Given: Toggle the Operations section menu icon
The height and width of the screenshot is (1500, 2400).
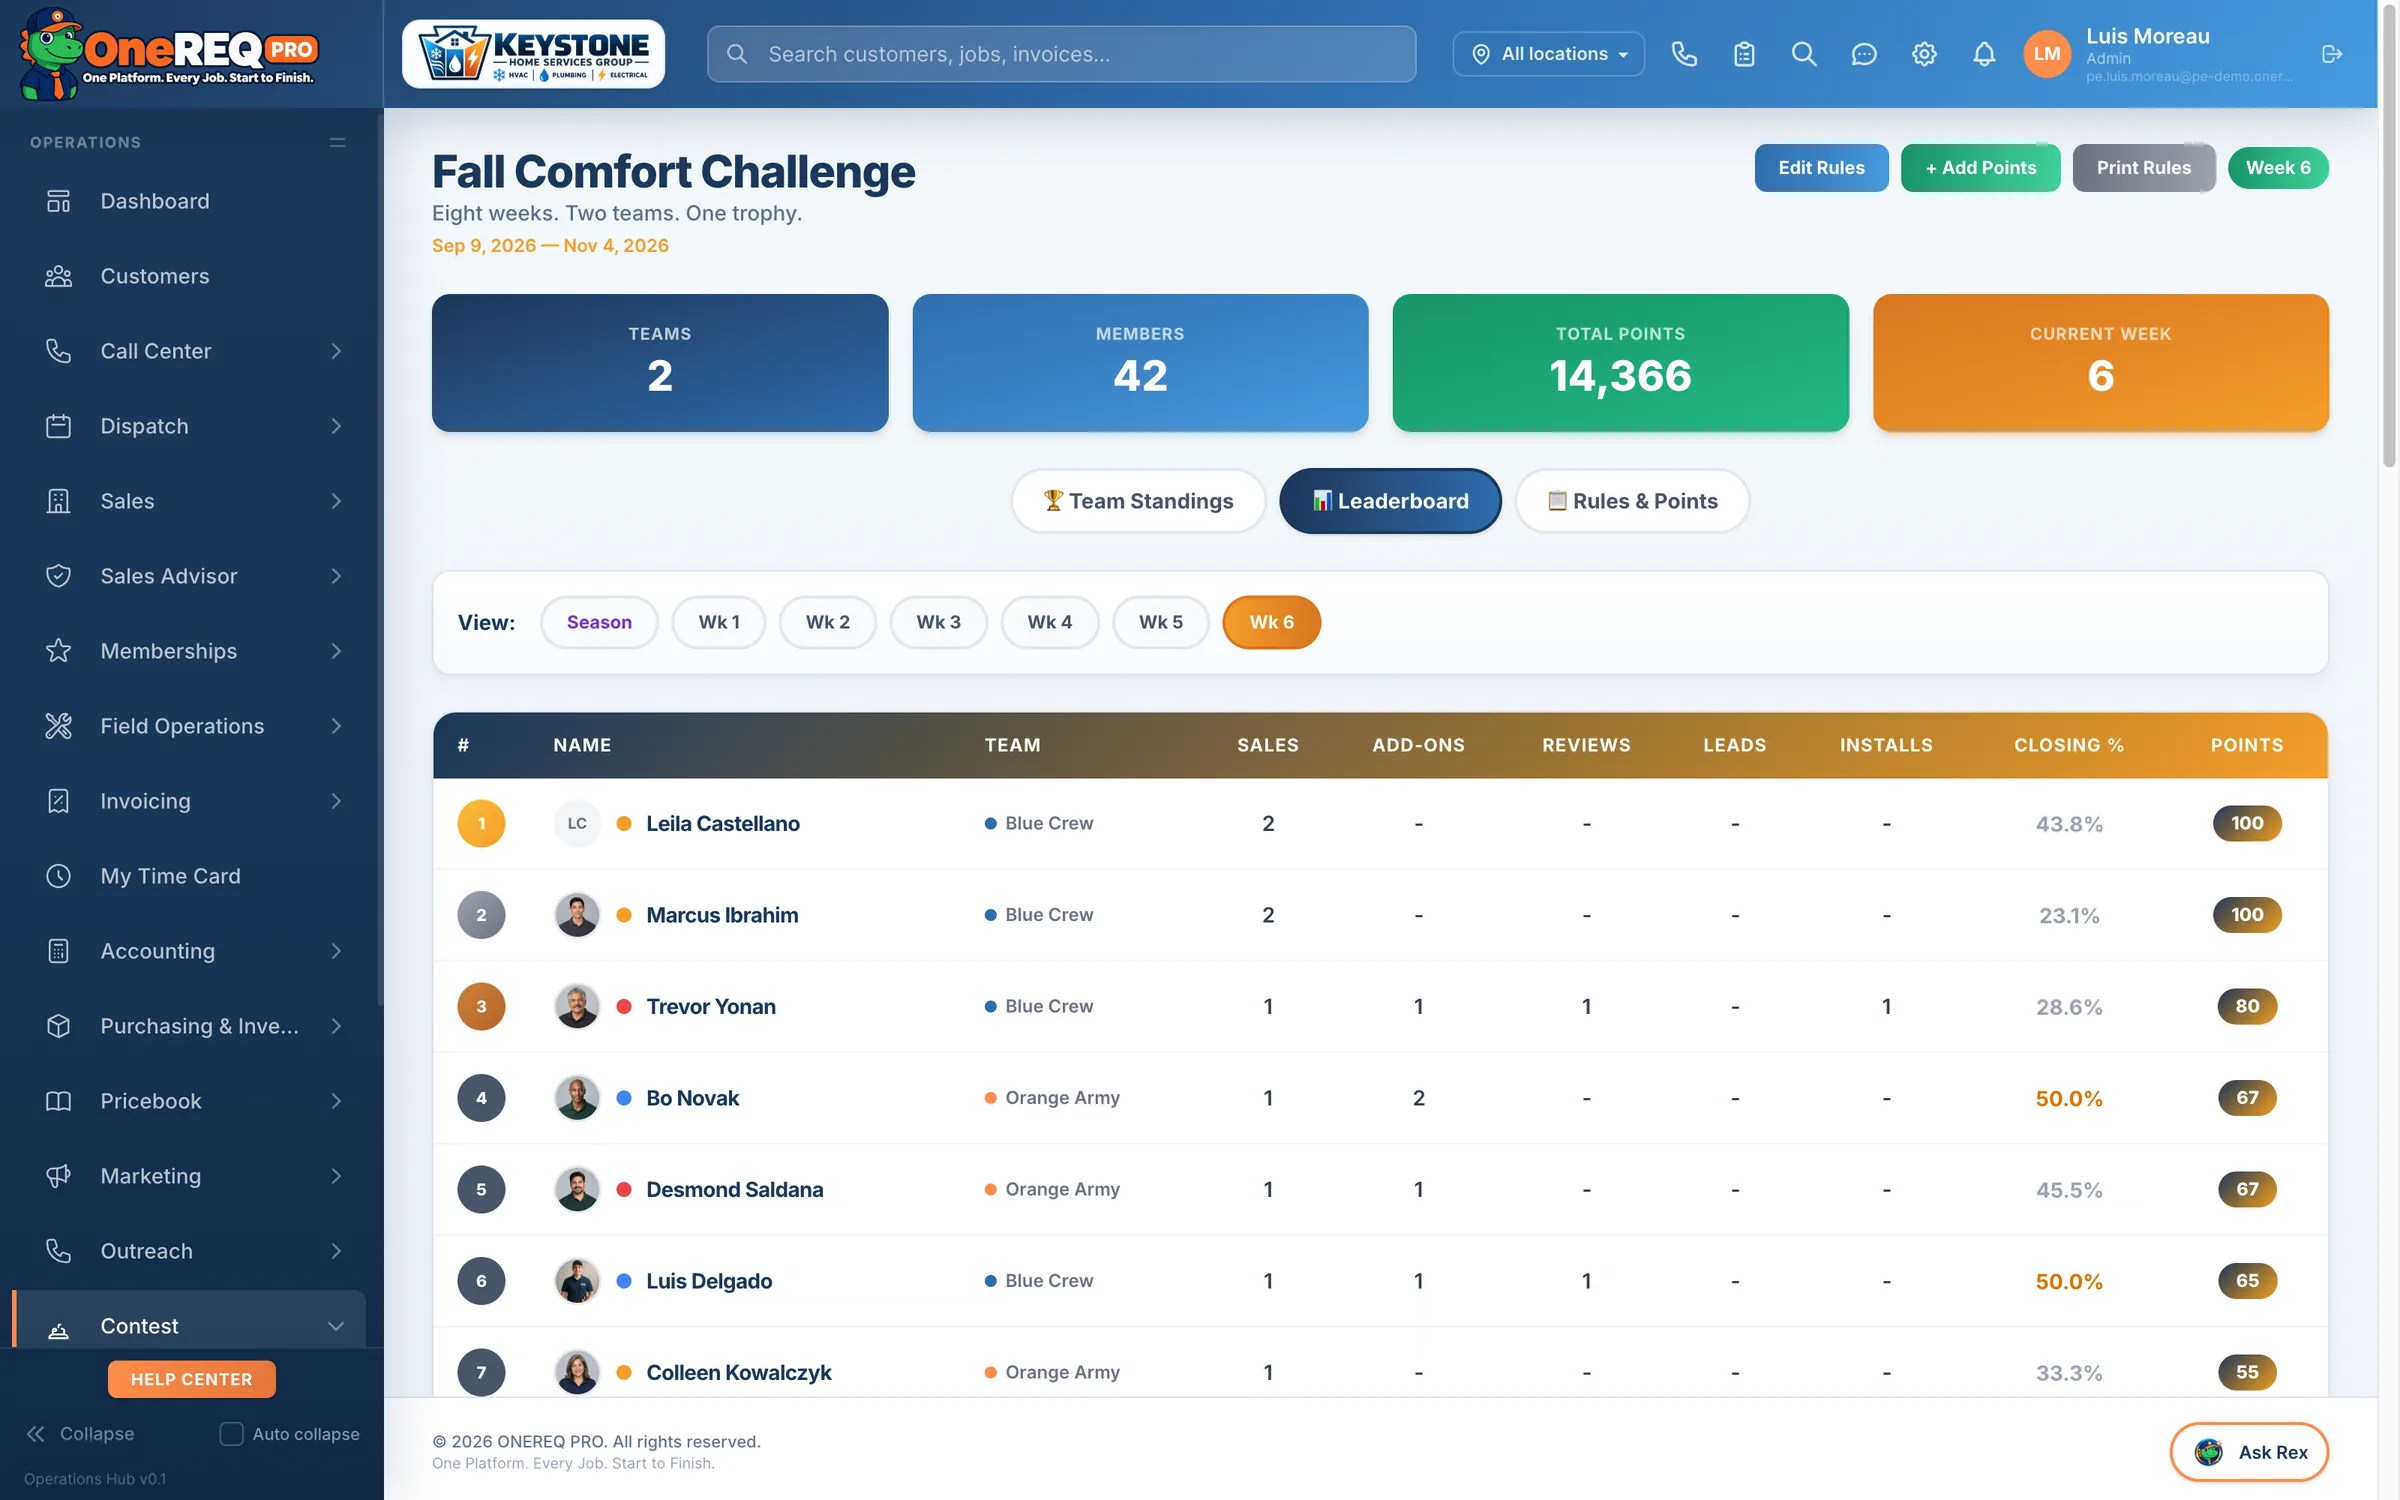Looking at the screenshot, I should [337, 143].
